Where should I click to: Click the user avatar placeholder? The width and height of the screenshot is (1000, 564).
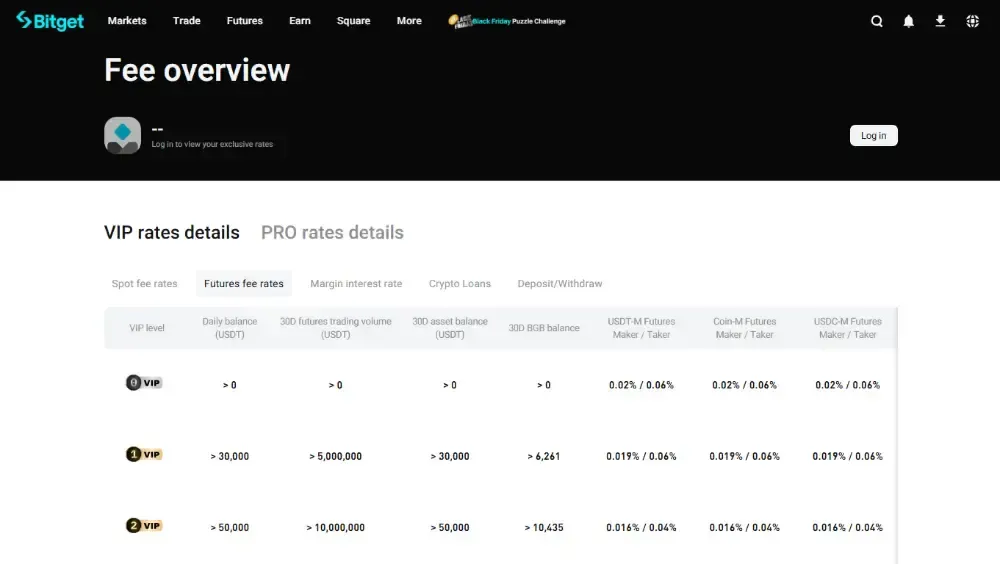click(x=122, y=135)
